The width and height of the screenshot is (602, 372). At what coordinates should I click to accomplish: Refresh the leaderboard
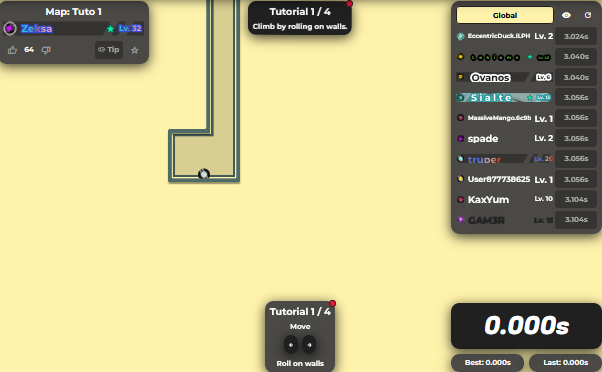[x=587, y=15]
